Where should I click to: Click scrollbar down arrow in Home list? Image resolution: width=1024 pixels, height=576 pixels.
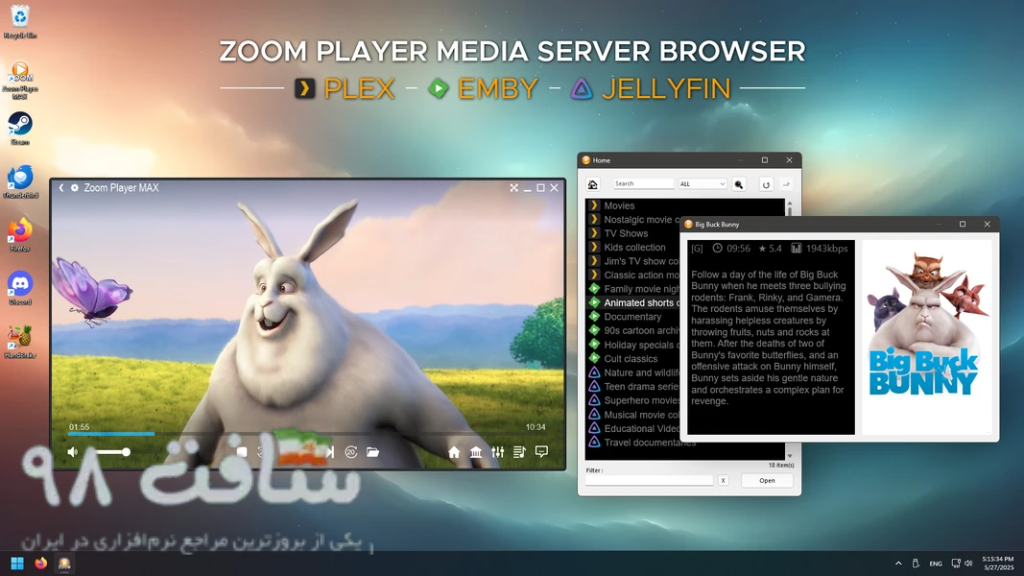click(790, 455)
